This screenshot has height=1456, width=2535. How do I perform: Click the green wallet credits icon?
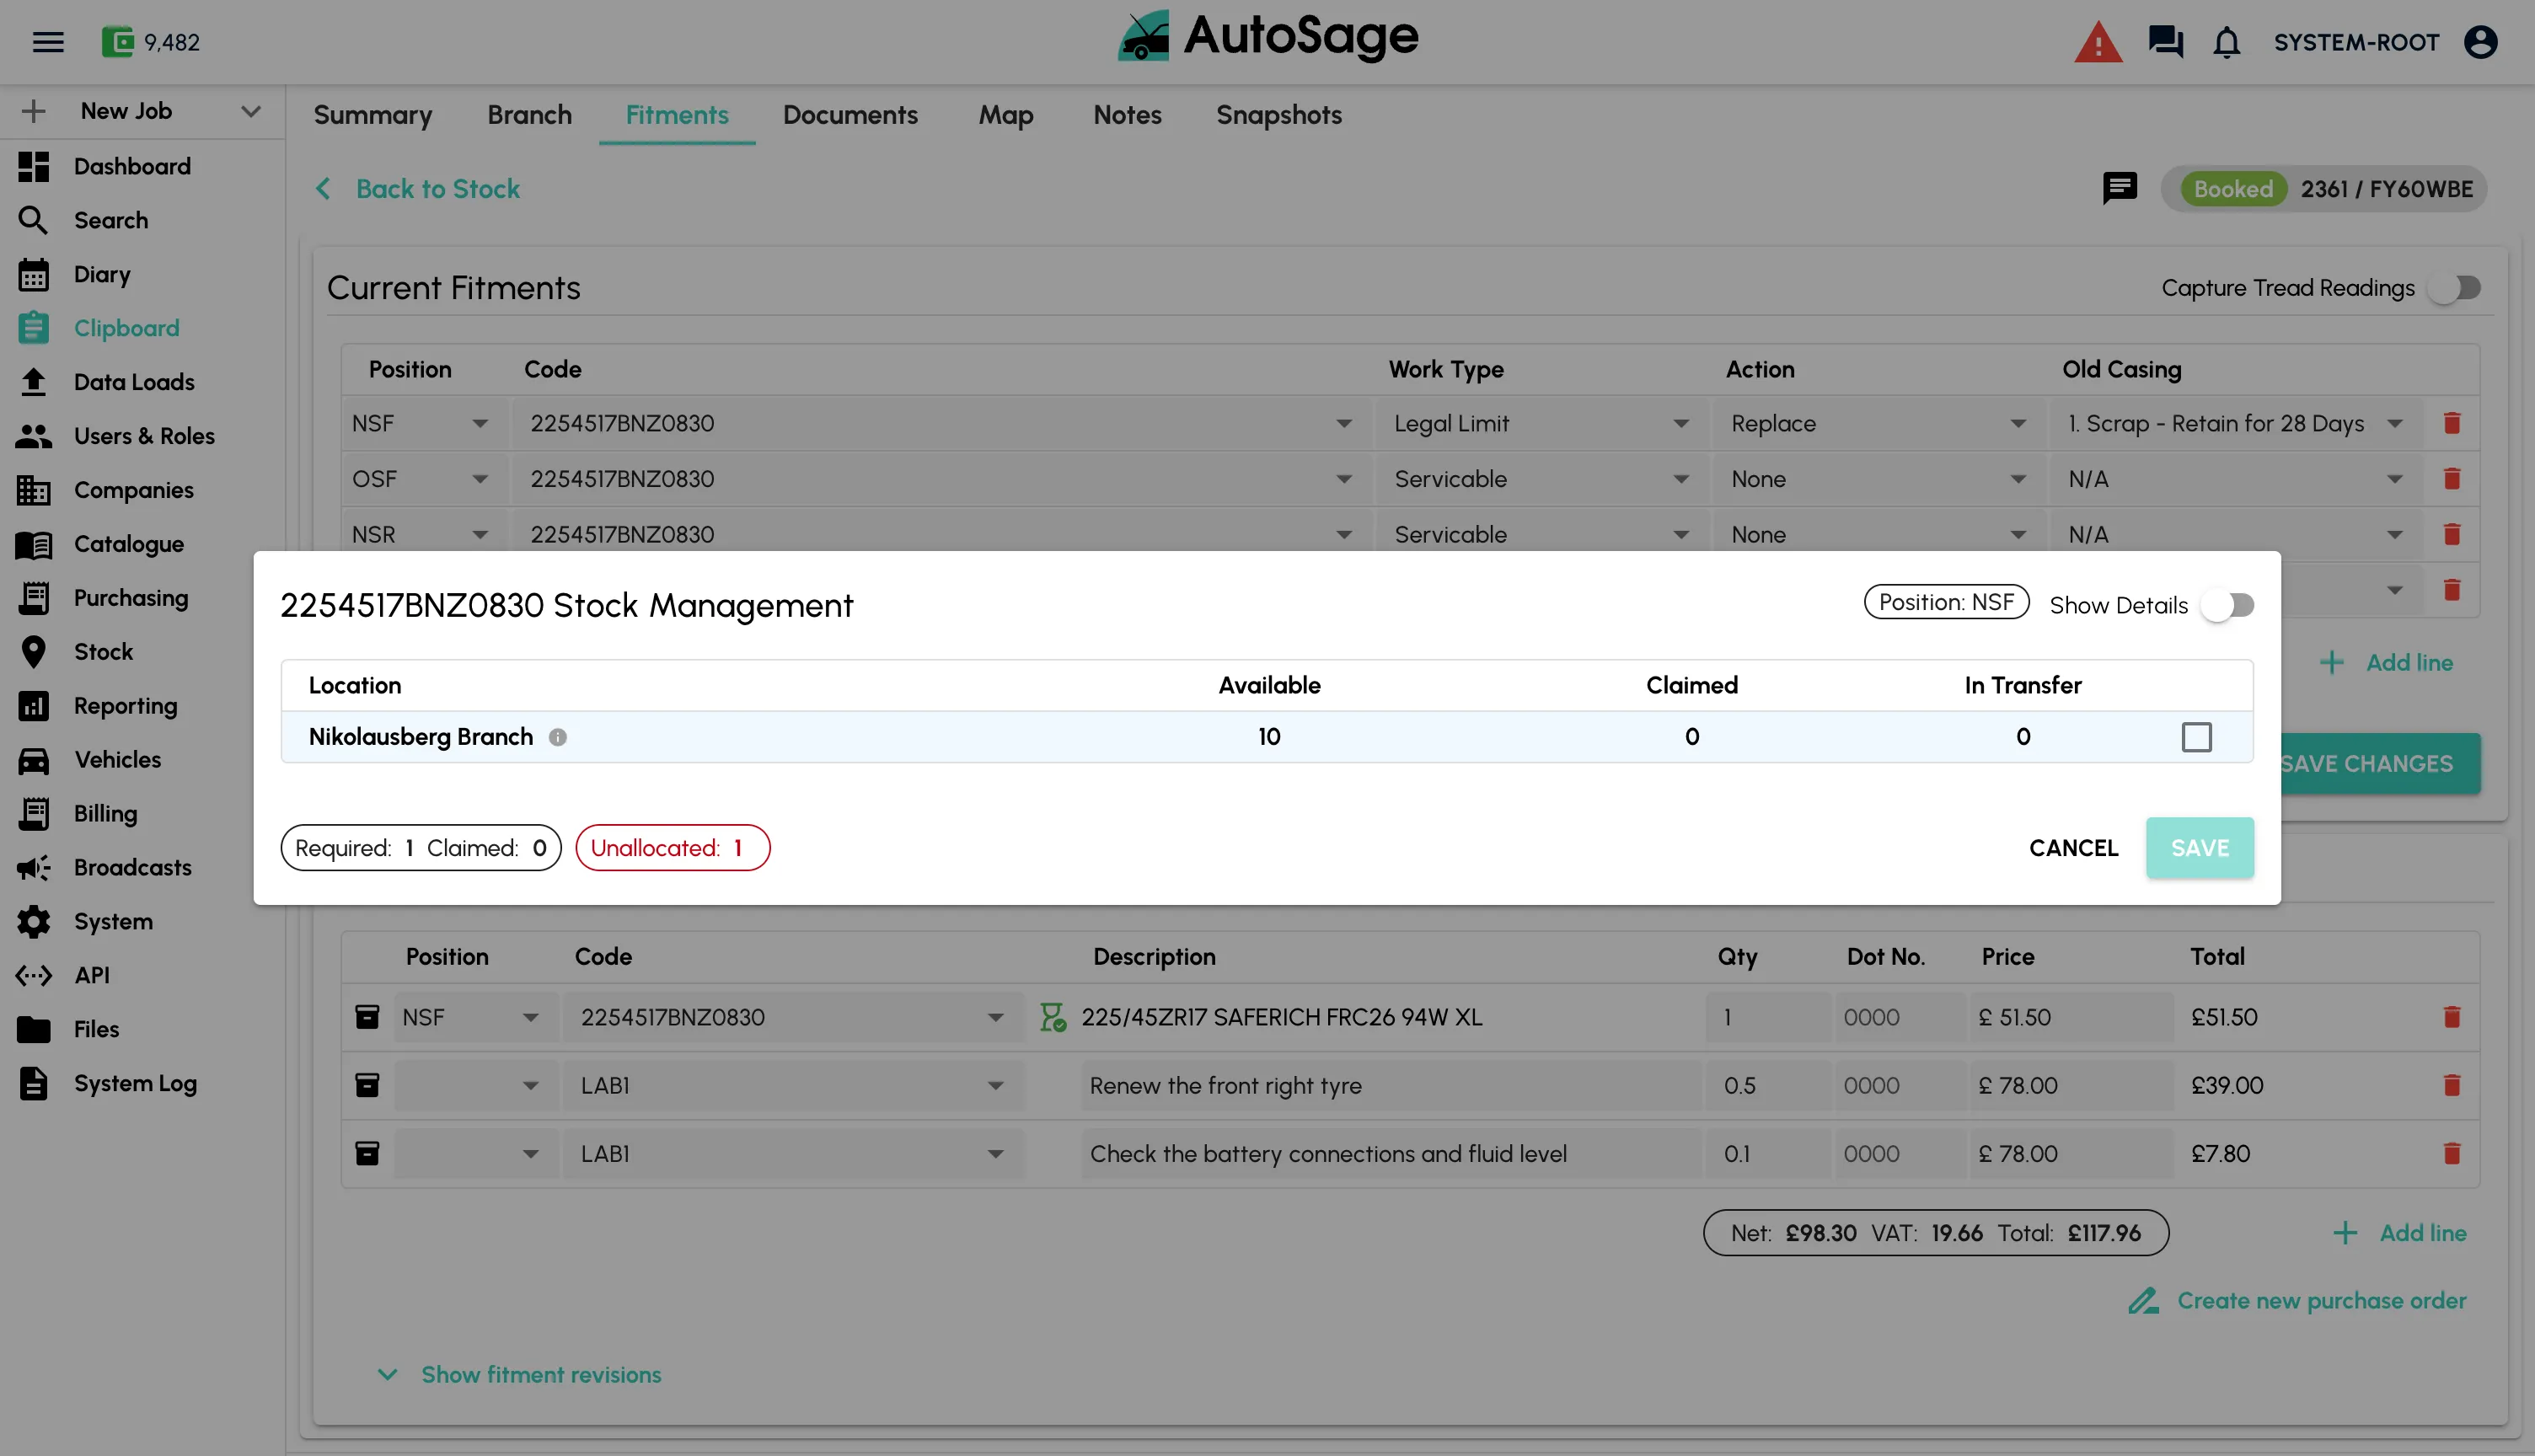coord(117,42)
